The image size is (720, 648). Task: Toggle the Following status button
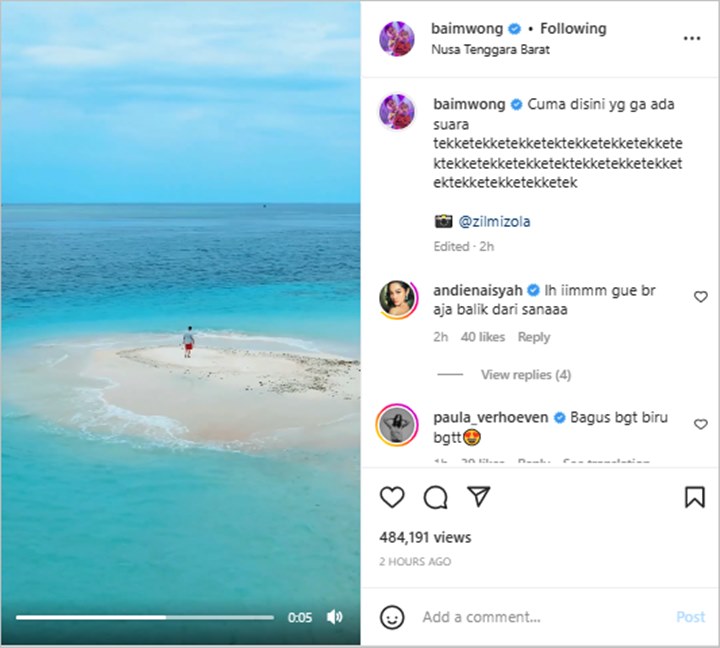[573, 28]
